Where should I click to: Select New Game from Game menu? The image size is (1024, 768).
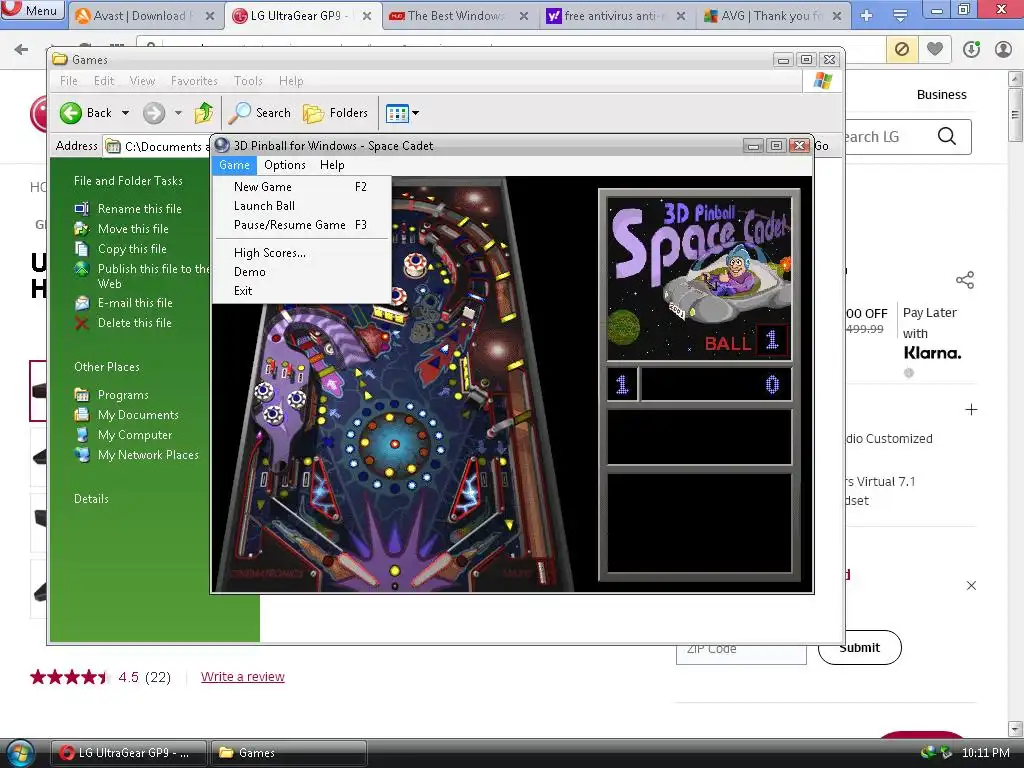click(301, 187)
